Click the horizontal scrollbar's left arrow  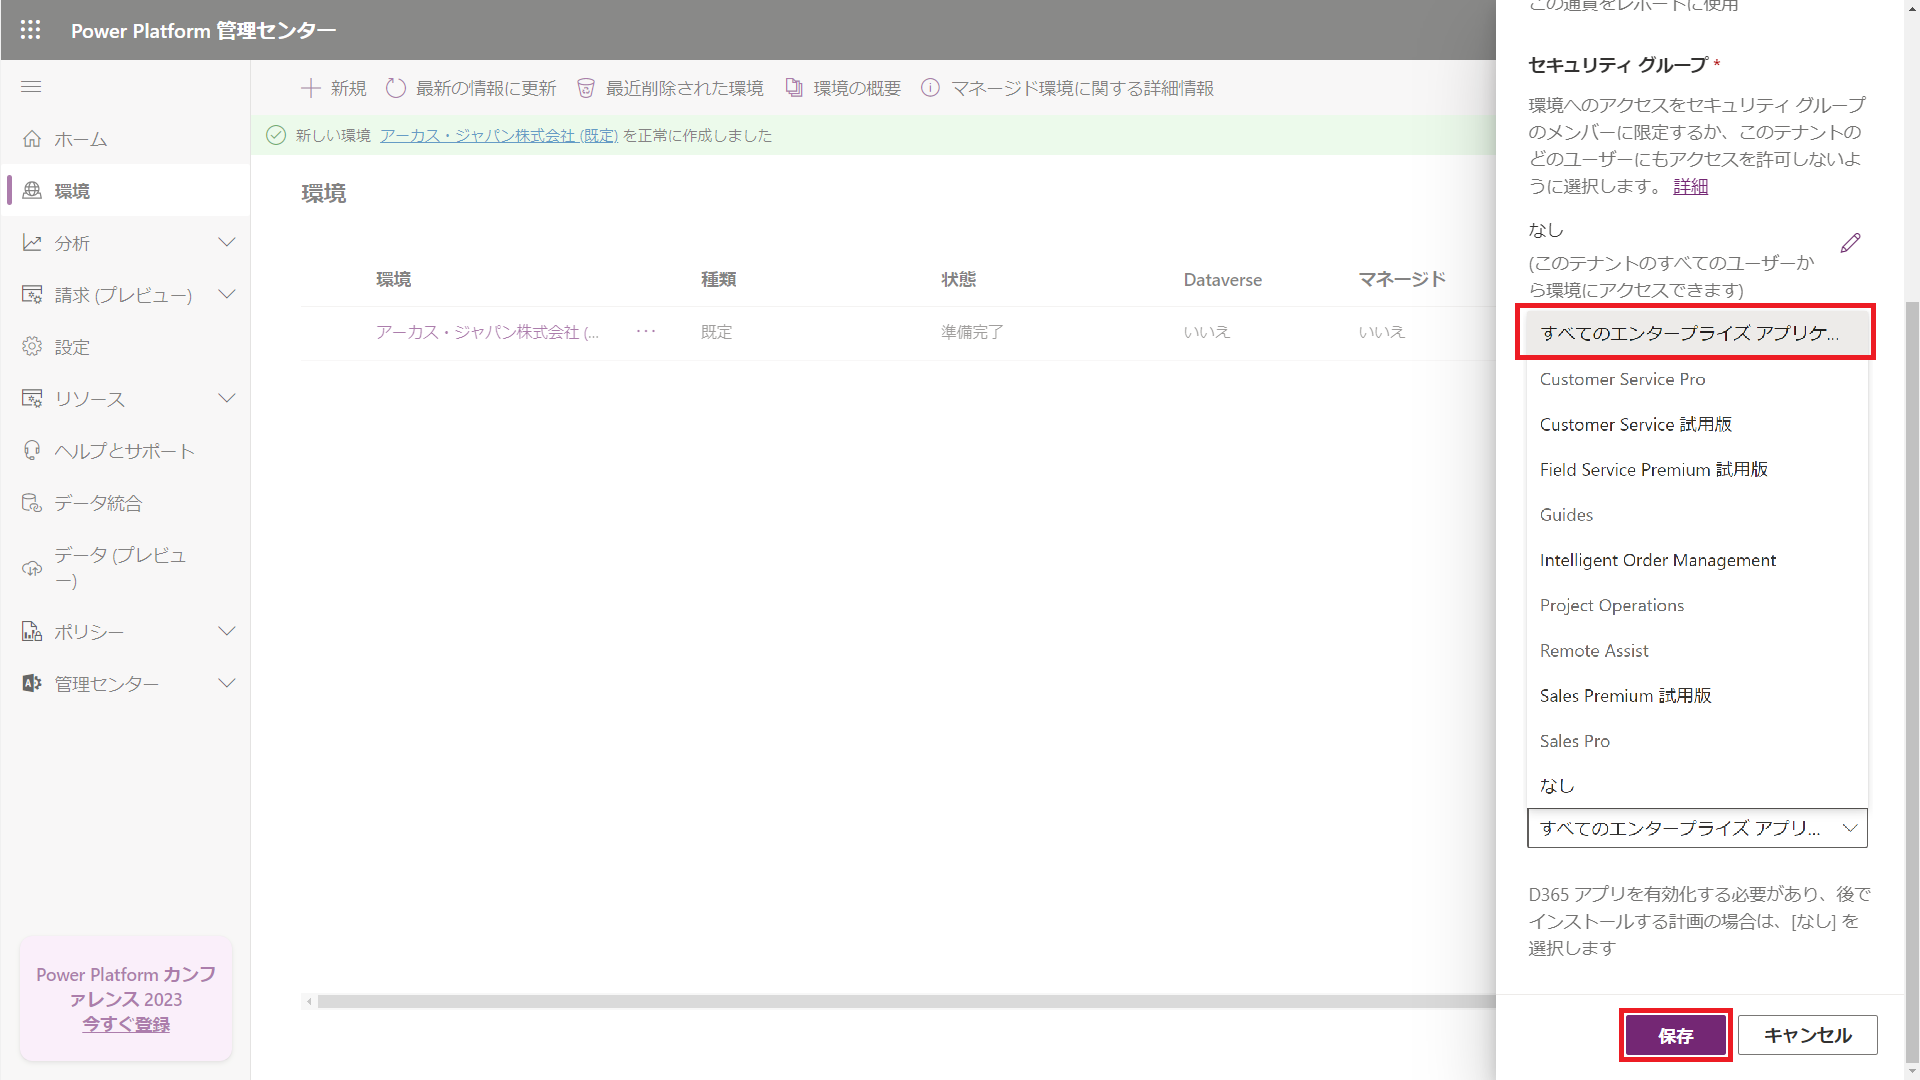[x=309, y=1001]
